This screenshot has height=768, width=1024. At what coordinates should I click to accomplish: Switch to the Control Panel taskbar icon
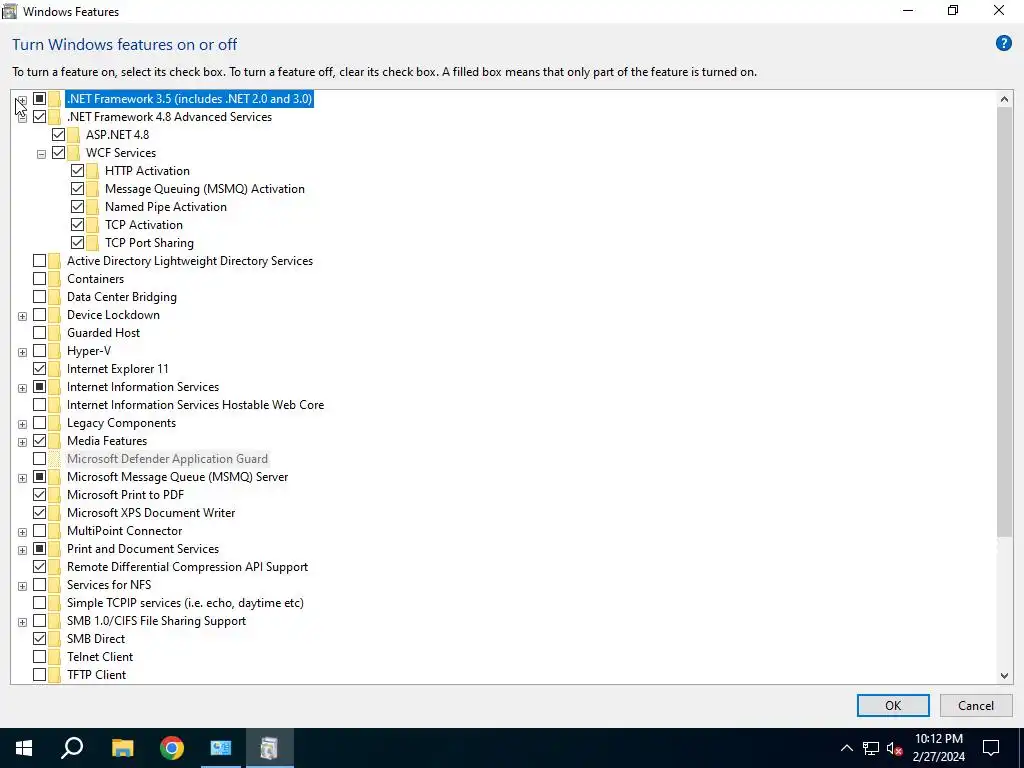[221, 748]
